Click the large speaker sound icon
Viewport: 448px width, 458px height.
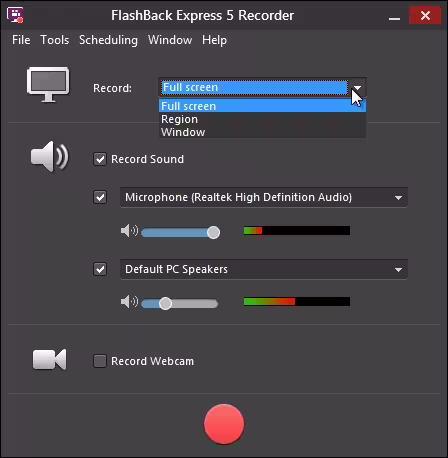(49, 156)
